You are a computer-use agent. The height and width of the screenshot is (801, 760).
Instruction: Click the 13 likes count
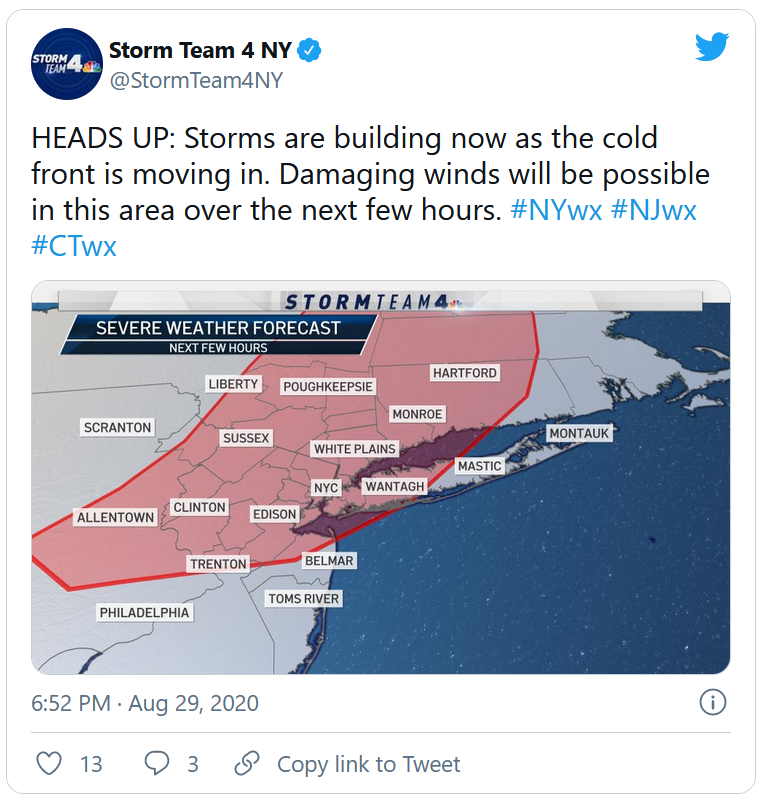pyautogui.click(x=91, y=764)
